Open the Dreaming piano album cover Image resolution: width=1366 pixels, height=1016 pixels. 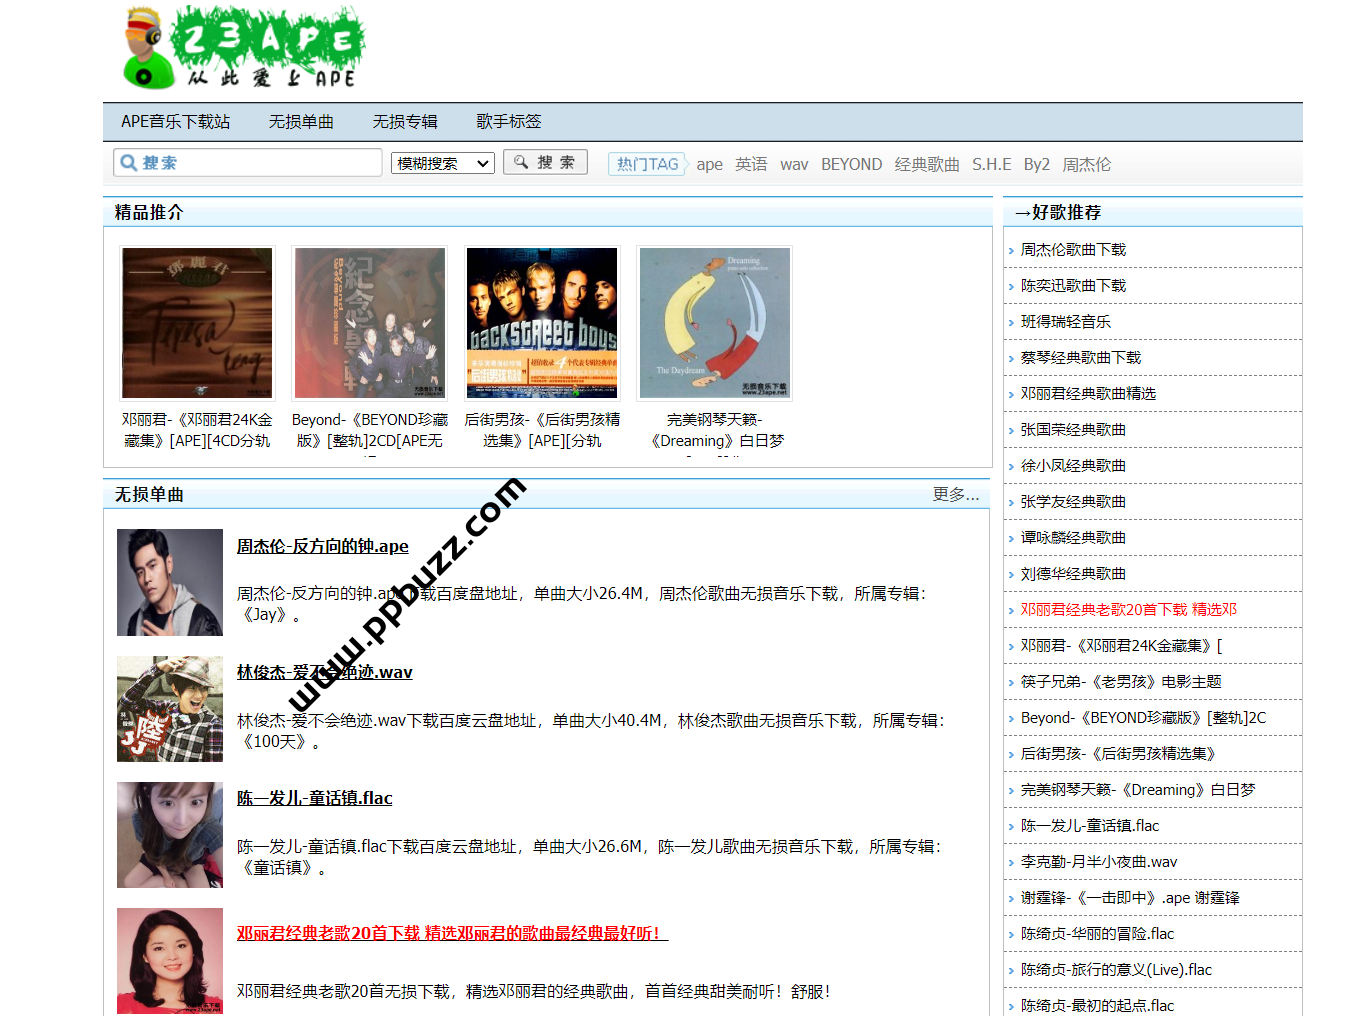pyautogui.click(x=715, y=323)
